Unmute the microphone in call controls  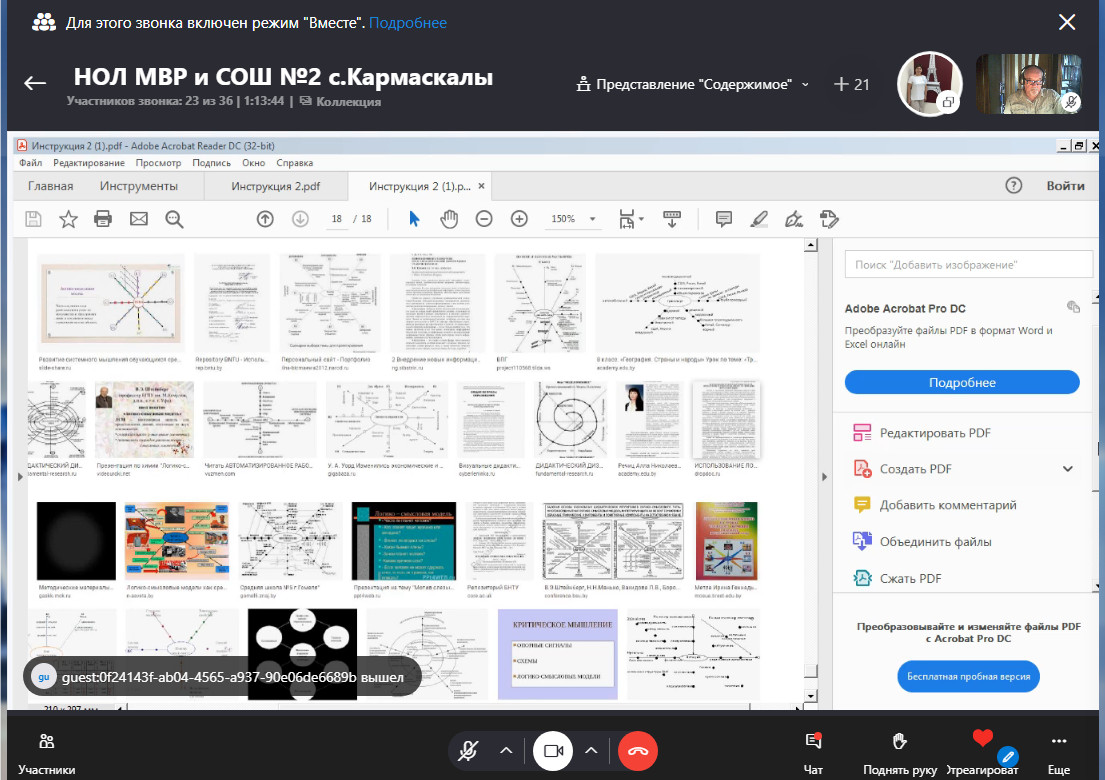point(467,750)
